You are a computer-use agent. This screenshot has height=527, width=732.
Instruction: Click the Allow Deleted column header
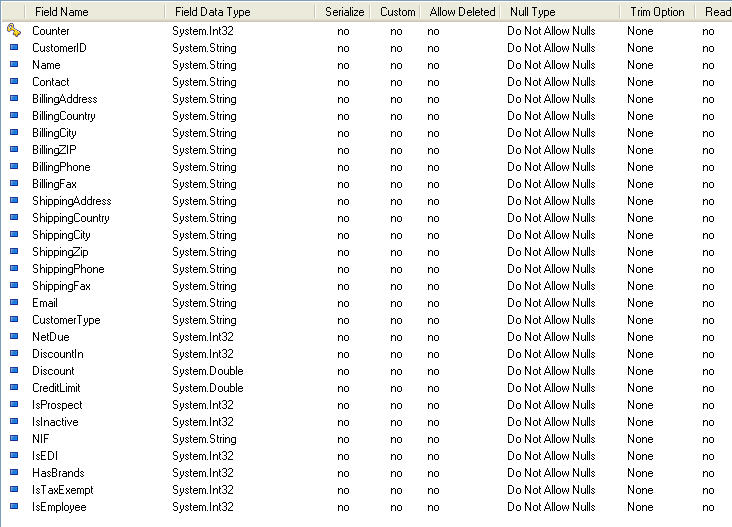[x=462, y=12]
